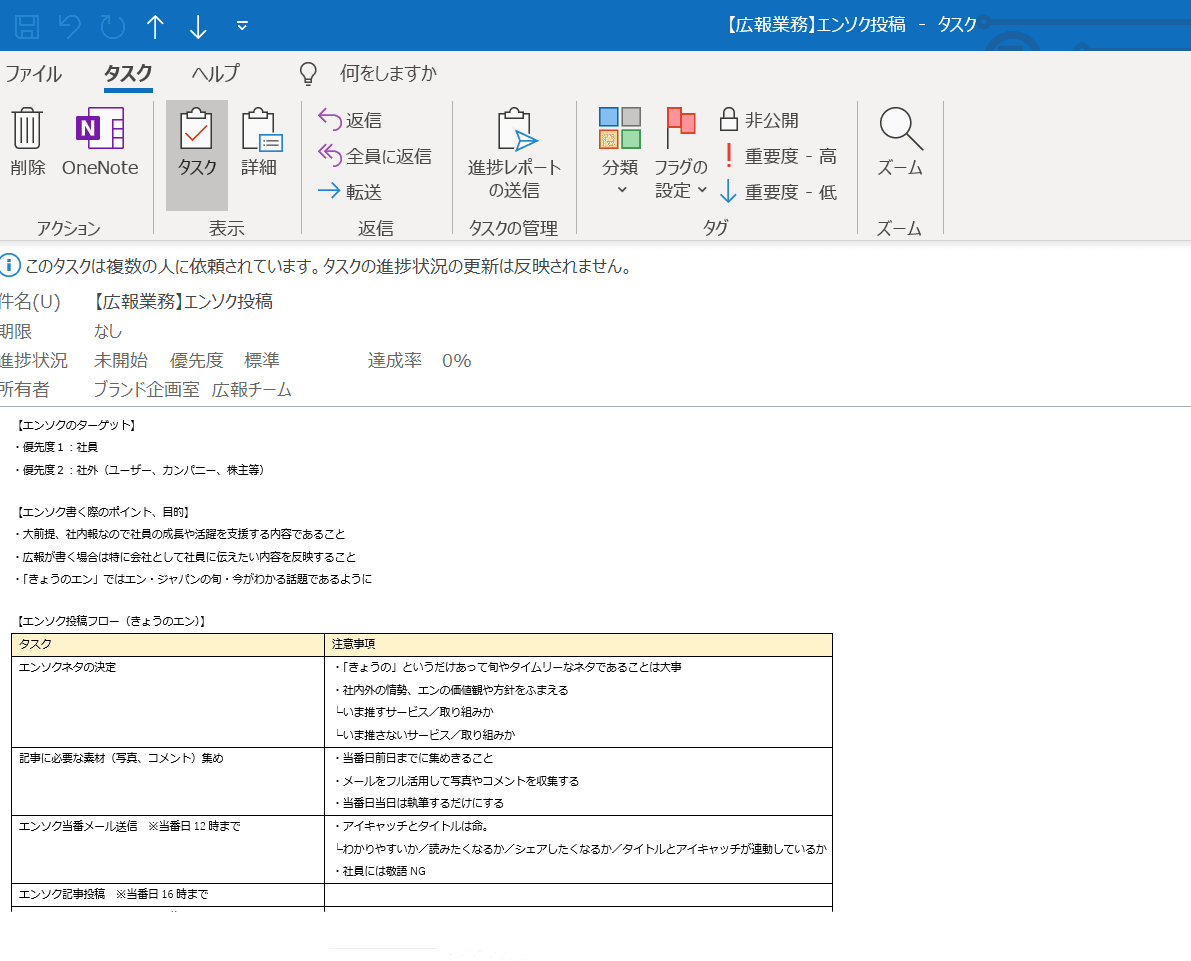This screenshot has height=961, width=1191.
Task: Switch to the ヘルプ tab
Action: pyautogui.click(x=216, y=74)
